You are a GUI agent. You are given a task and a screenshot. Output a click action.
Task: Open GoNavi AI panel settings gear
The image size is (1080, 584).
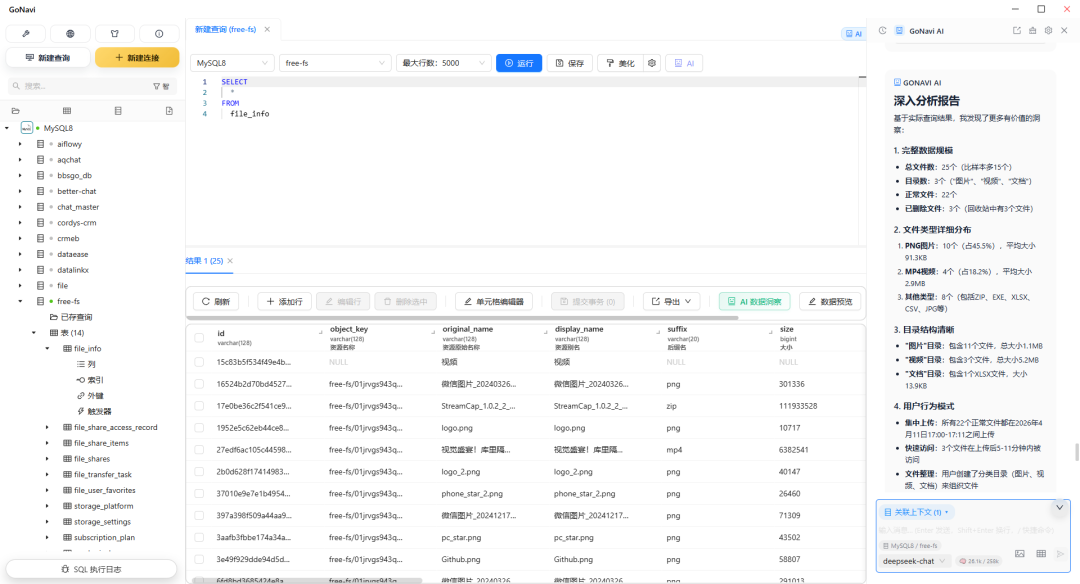coord(1048,31)
